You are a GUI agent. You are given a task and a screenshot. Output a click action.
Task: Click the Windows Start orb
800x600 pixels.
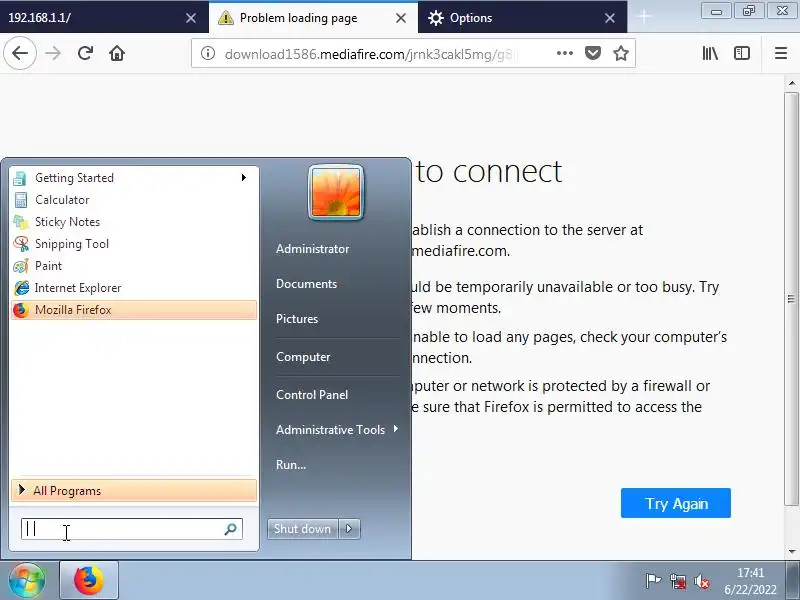point(27,581)
